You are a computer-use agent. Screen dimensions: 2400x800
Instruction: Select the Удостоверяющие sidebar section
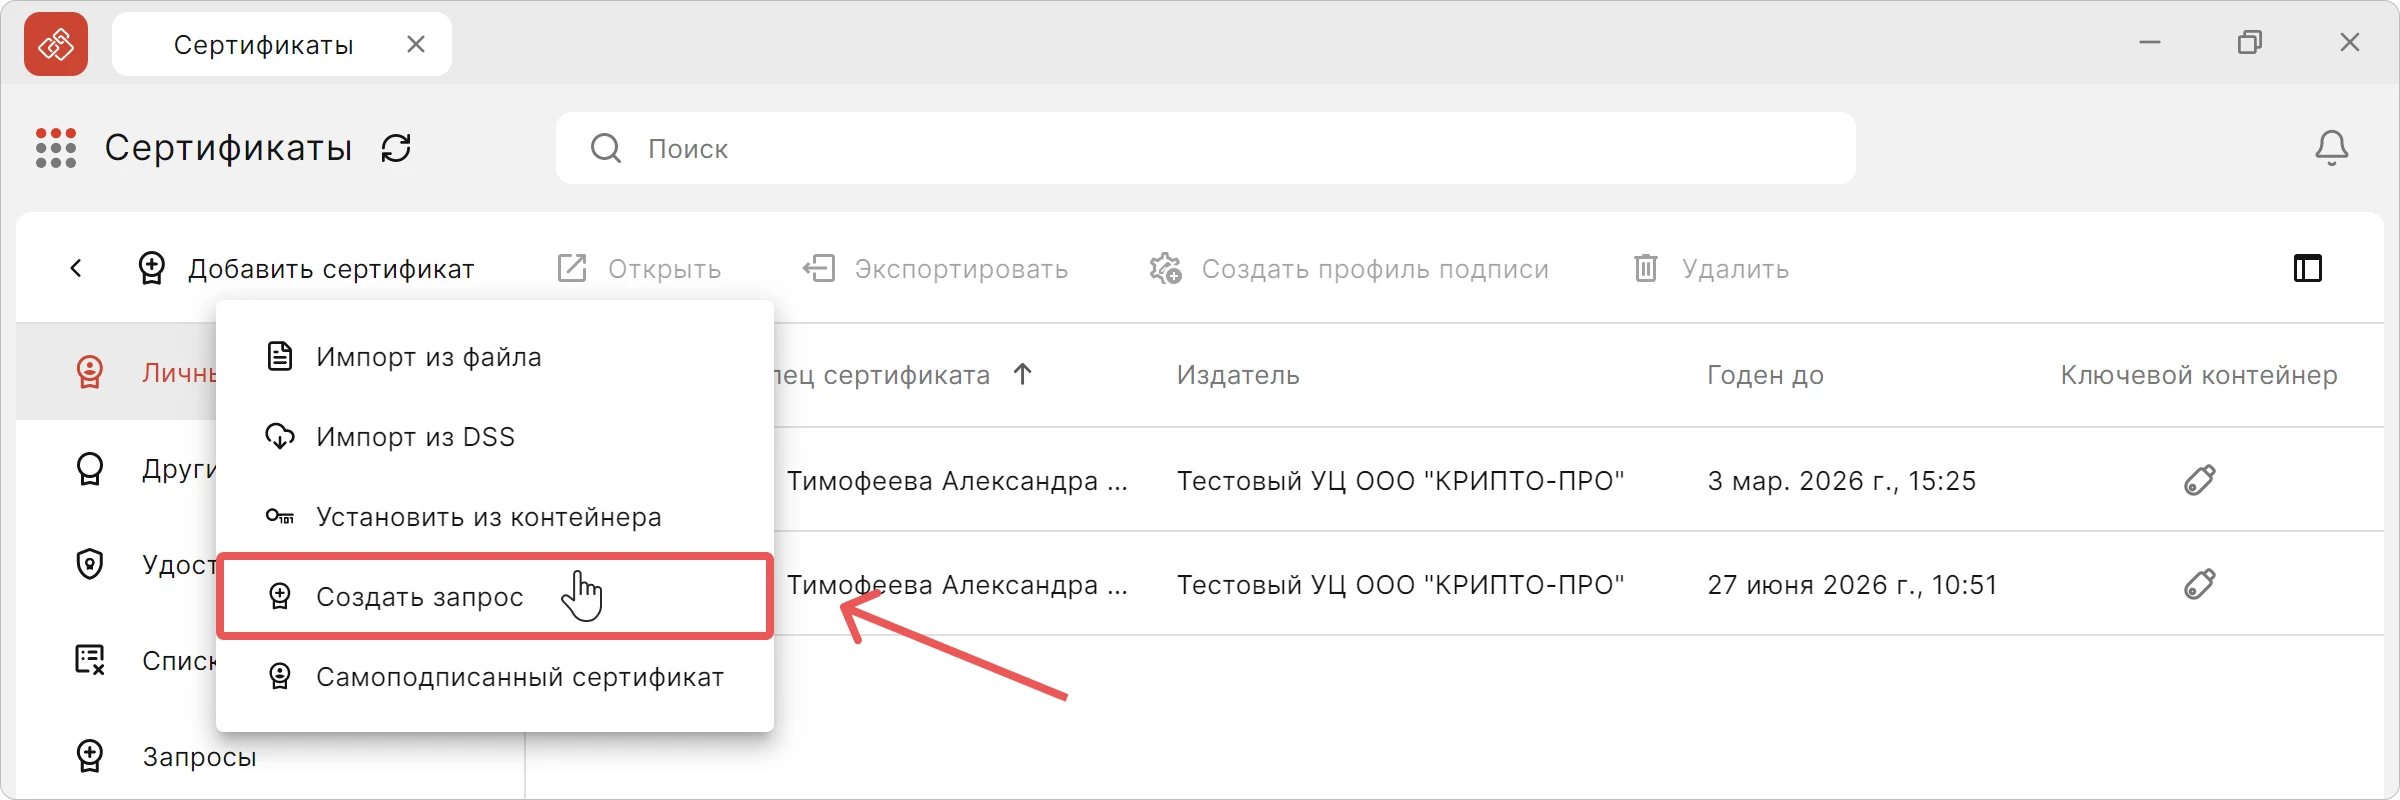pos(118,564)
